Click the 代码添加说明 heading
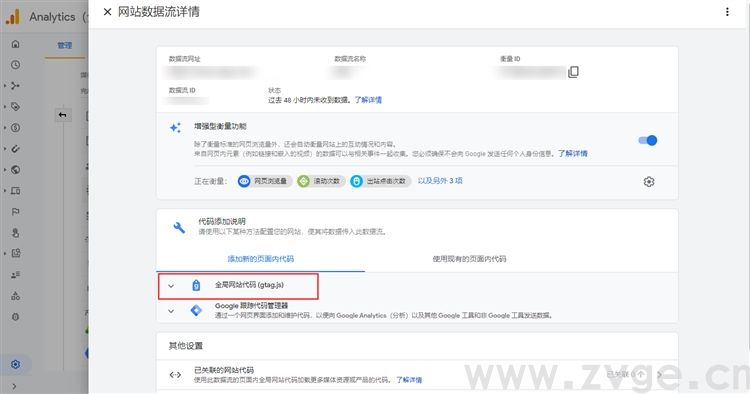Image resolution: width=750 pixels, height=394 pixels. (x=222, y=221)
